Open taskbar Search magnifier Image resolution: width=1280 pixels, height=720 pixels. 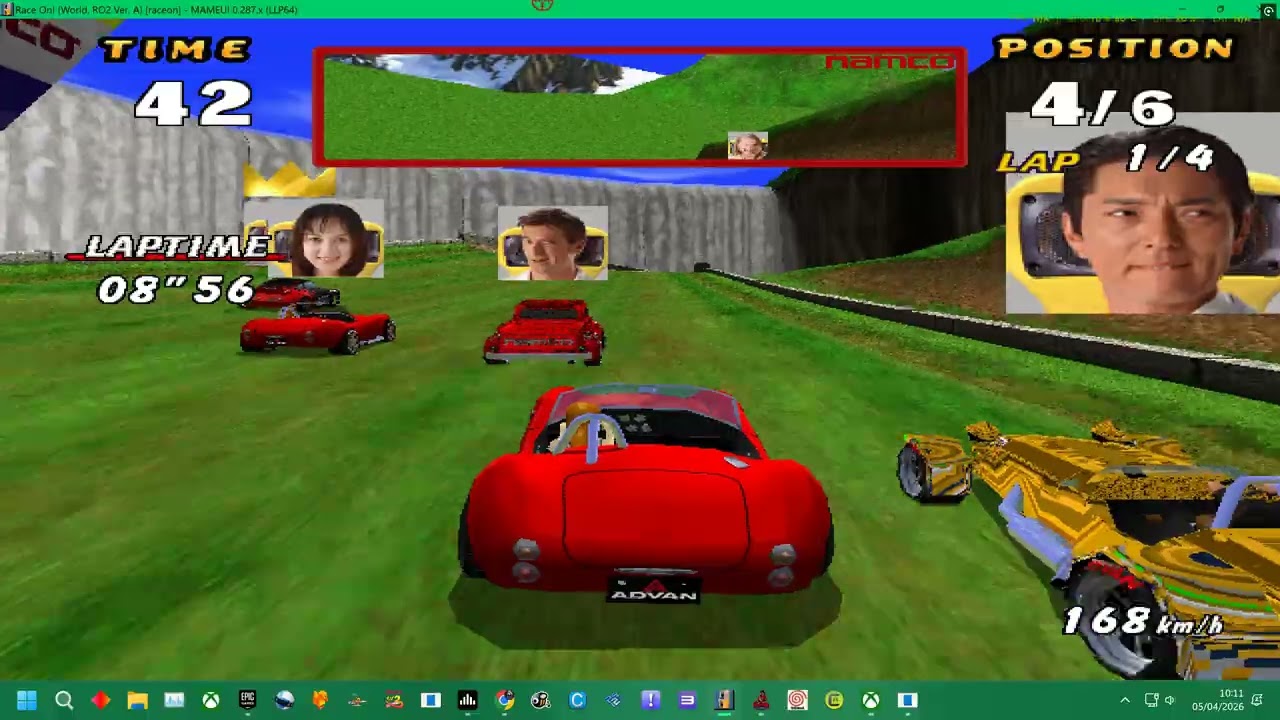64,700
